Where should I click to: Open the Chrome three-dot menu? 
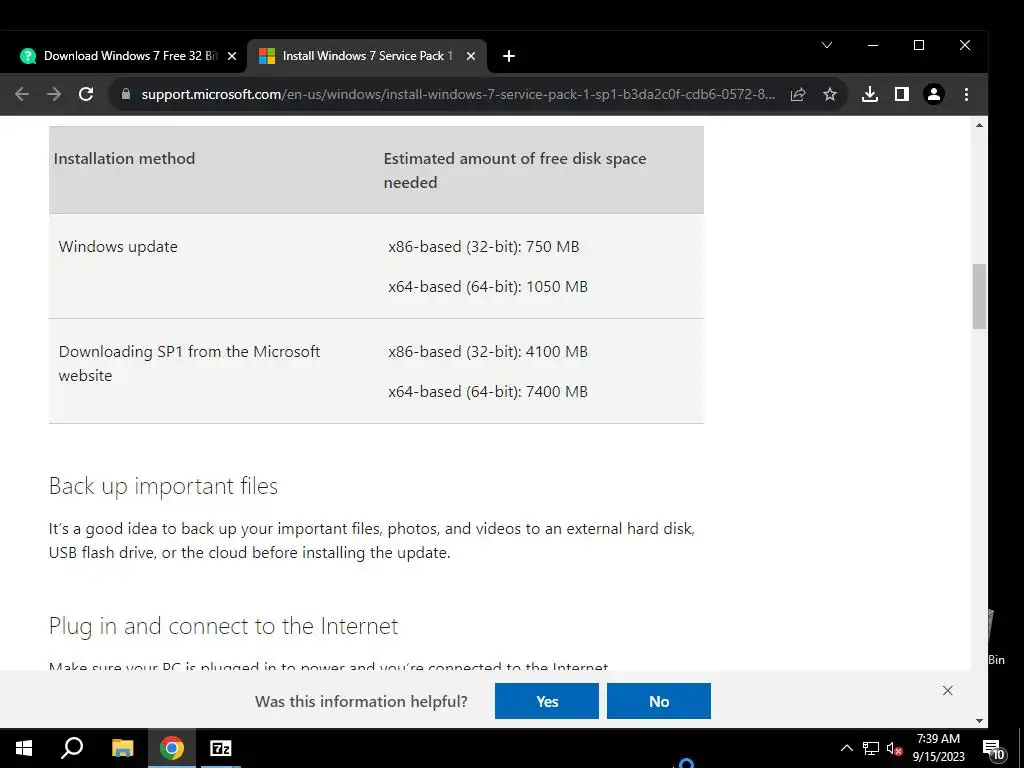coord(966,94)
